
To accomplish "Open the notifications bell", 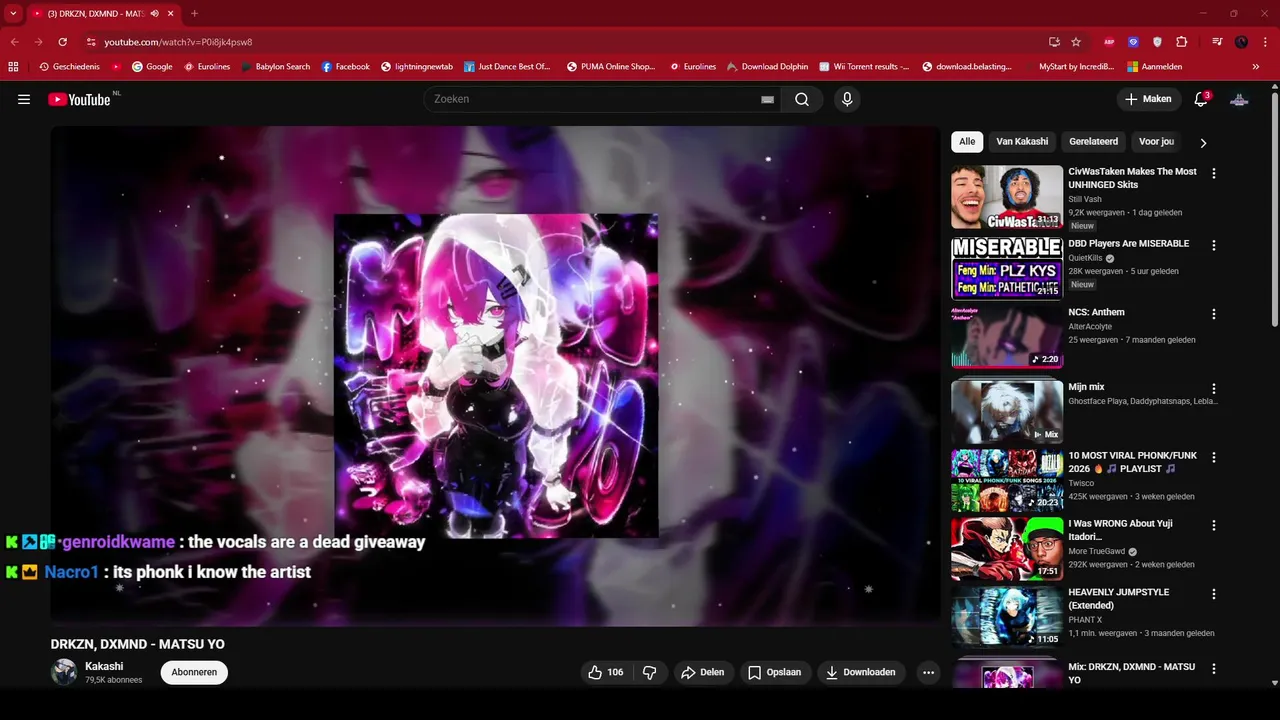I will [x=1201, y=99].
